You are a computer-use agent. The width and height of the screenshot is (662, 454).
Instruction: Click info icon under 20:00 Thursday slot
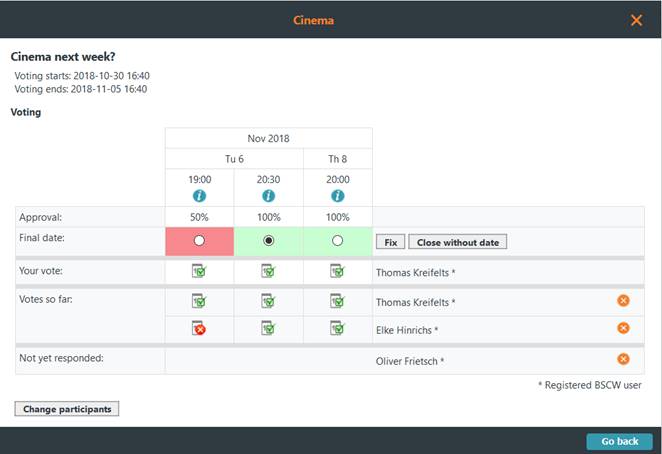tap(337, 196)
